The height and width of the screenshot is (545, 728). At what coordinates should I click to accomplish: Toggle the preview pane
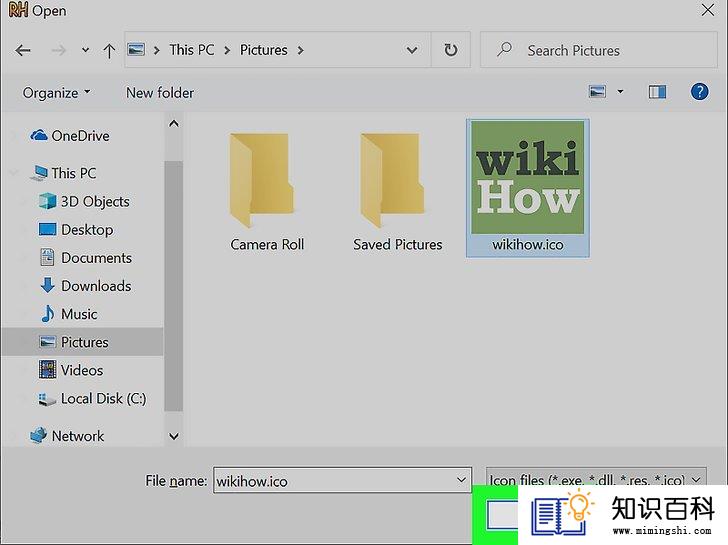click(x=657, y=92)
